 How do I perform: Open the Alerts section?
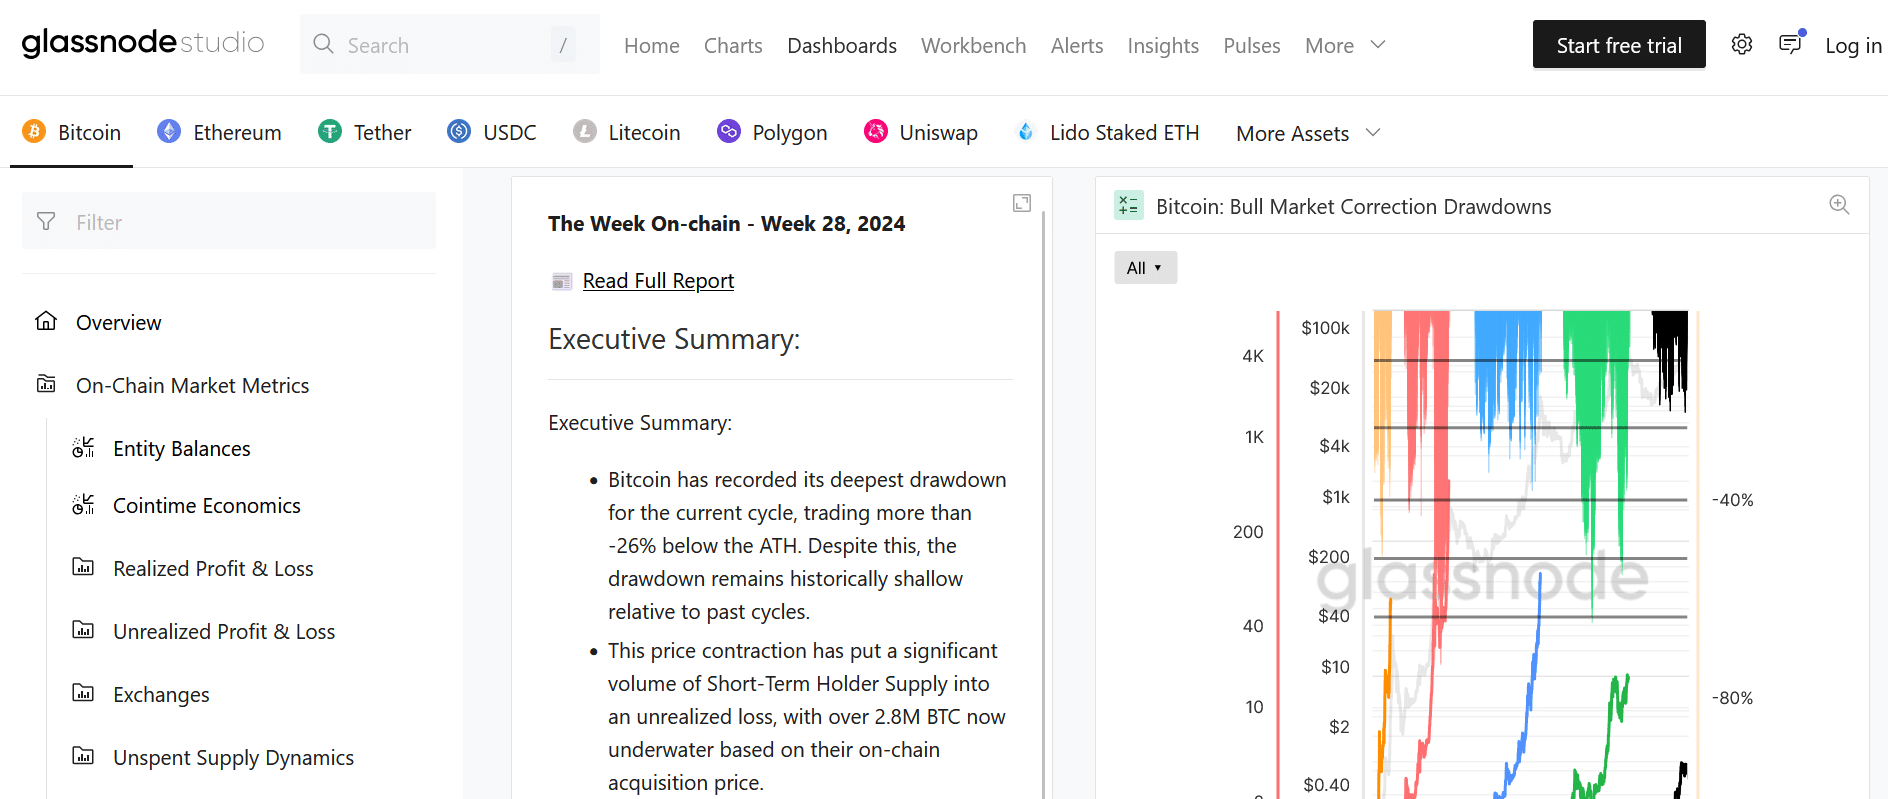(x=1077, y=45)
